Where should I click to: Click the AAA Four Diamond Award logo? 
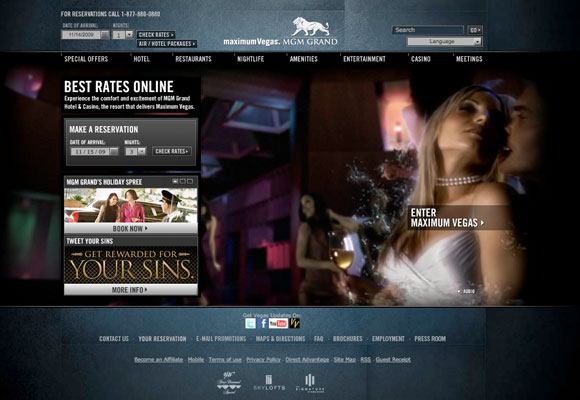click(x=229, y=383)
